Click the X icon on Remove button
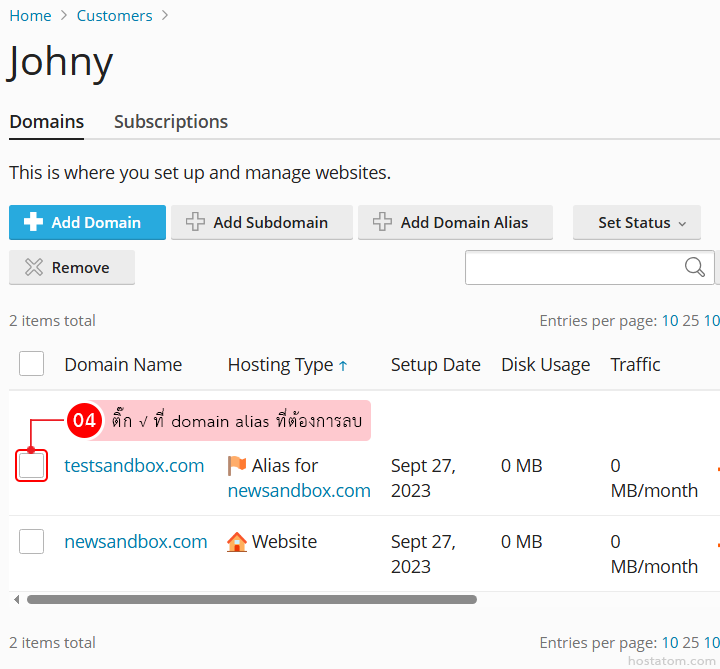 [34, 267]
